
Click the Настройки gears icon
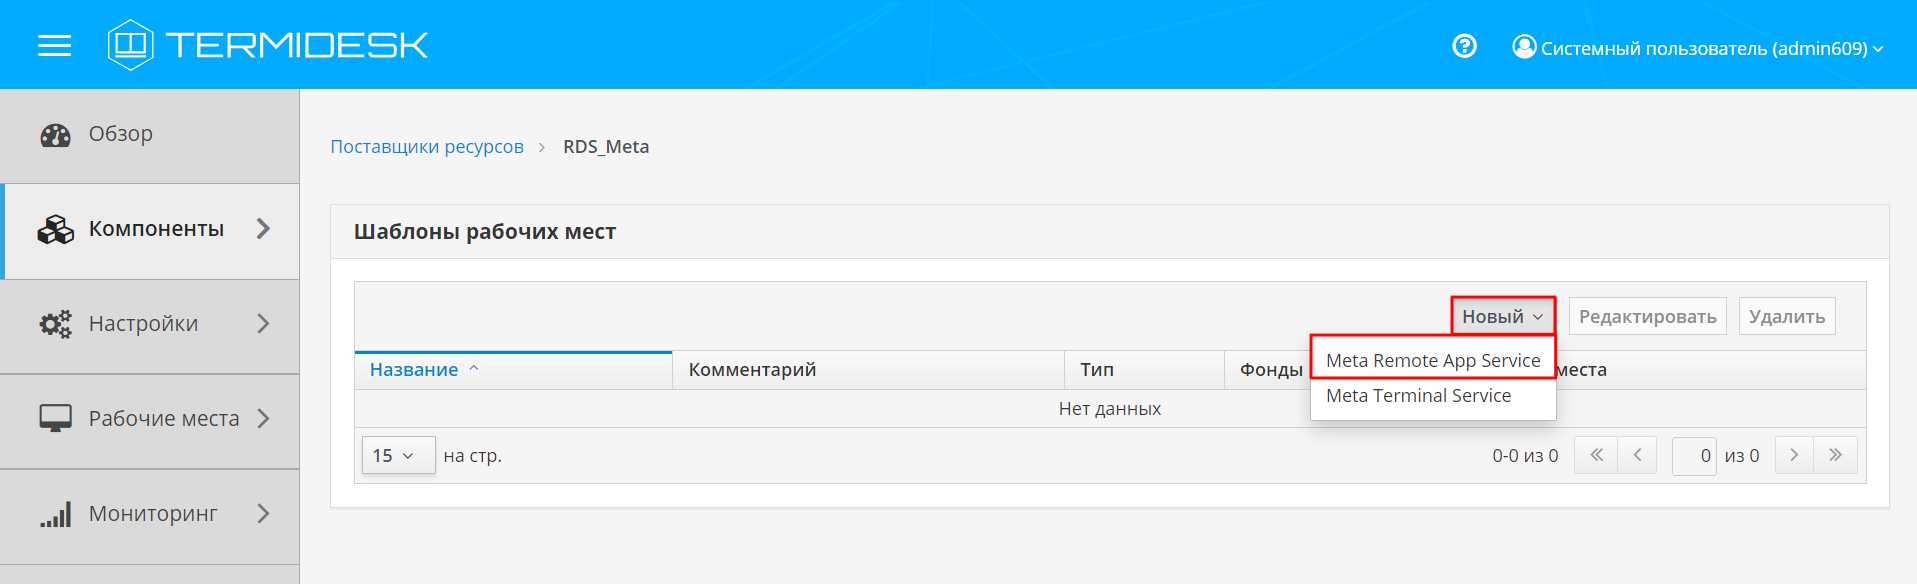55,324
